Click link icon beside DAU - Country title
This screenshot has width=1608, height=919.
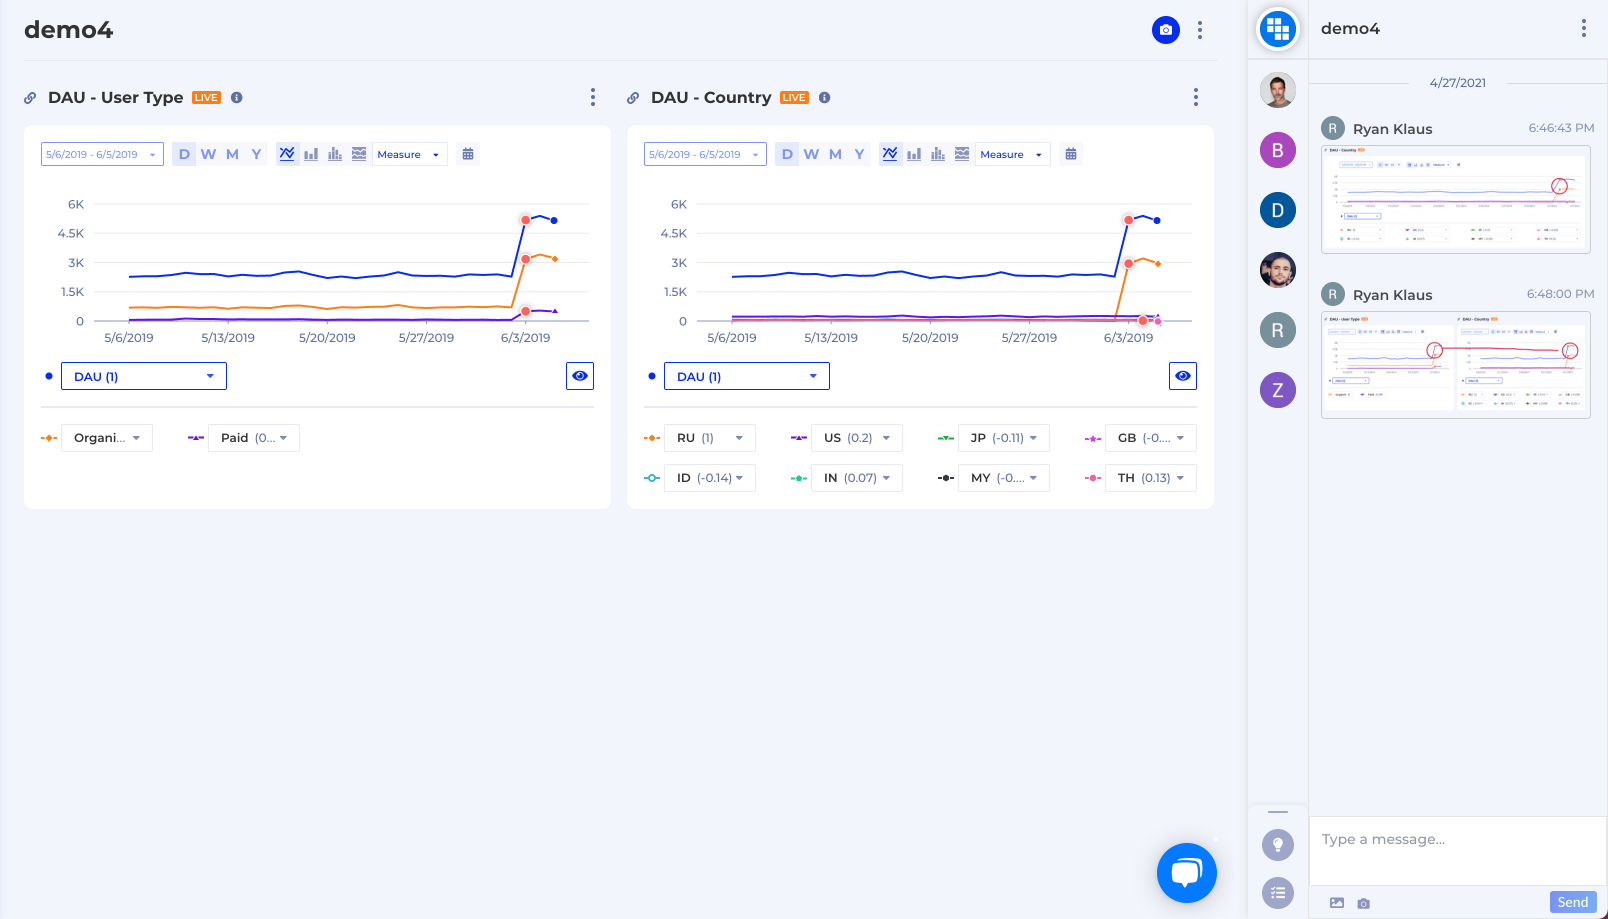click(633, 98)
